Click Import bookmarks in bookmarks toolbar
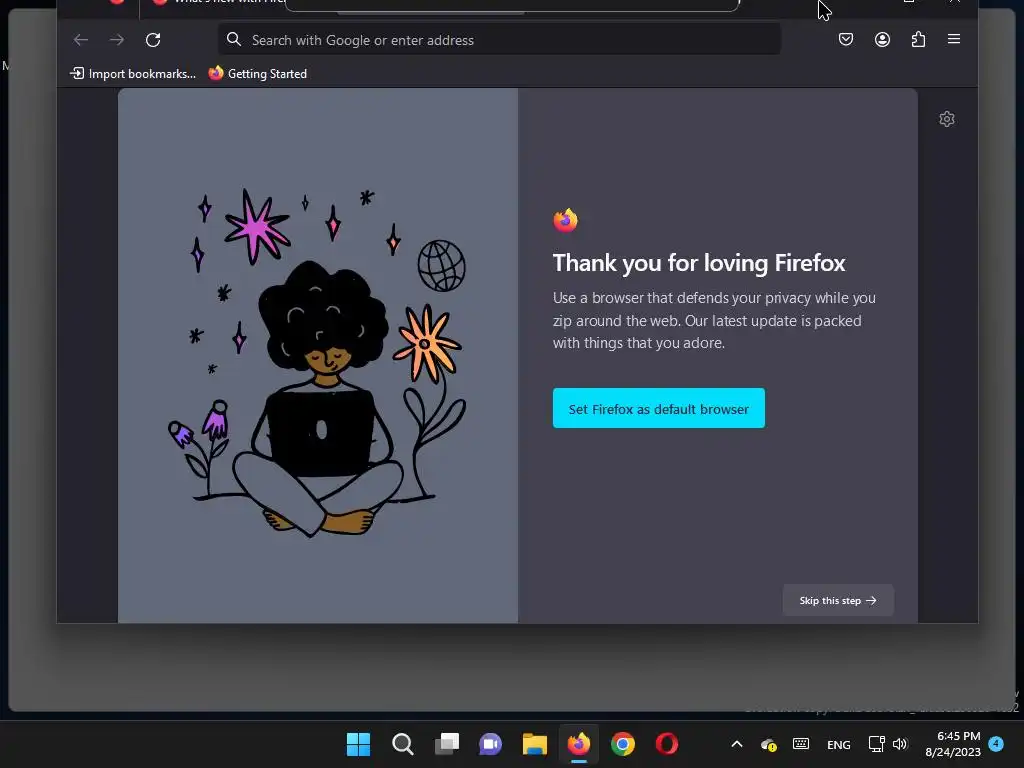Viewport: 1024px width, 768px height. 133,74
